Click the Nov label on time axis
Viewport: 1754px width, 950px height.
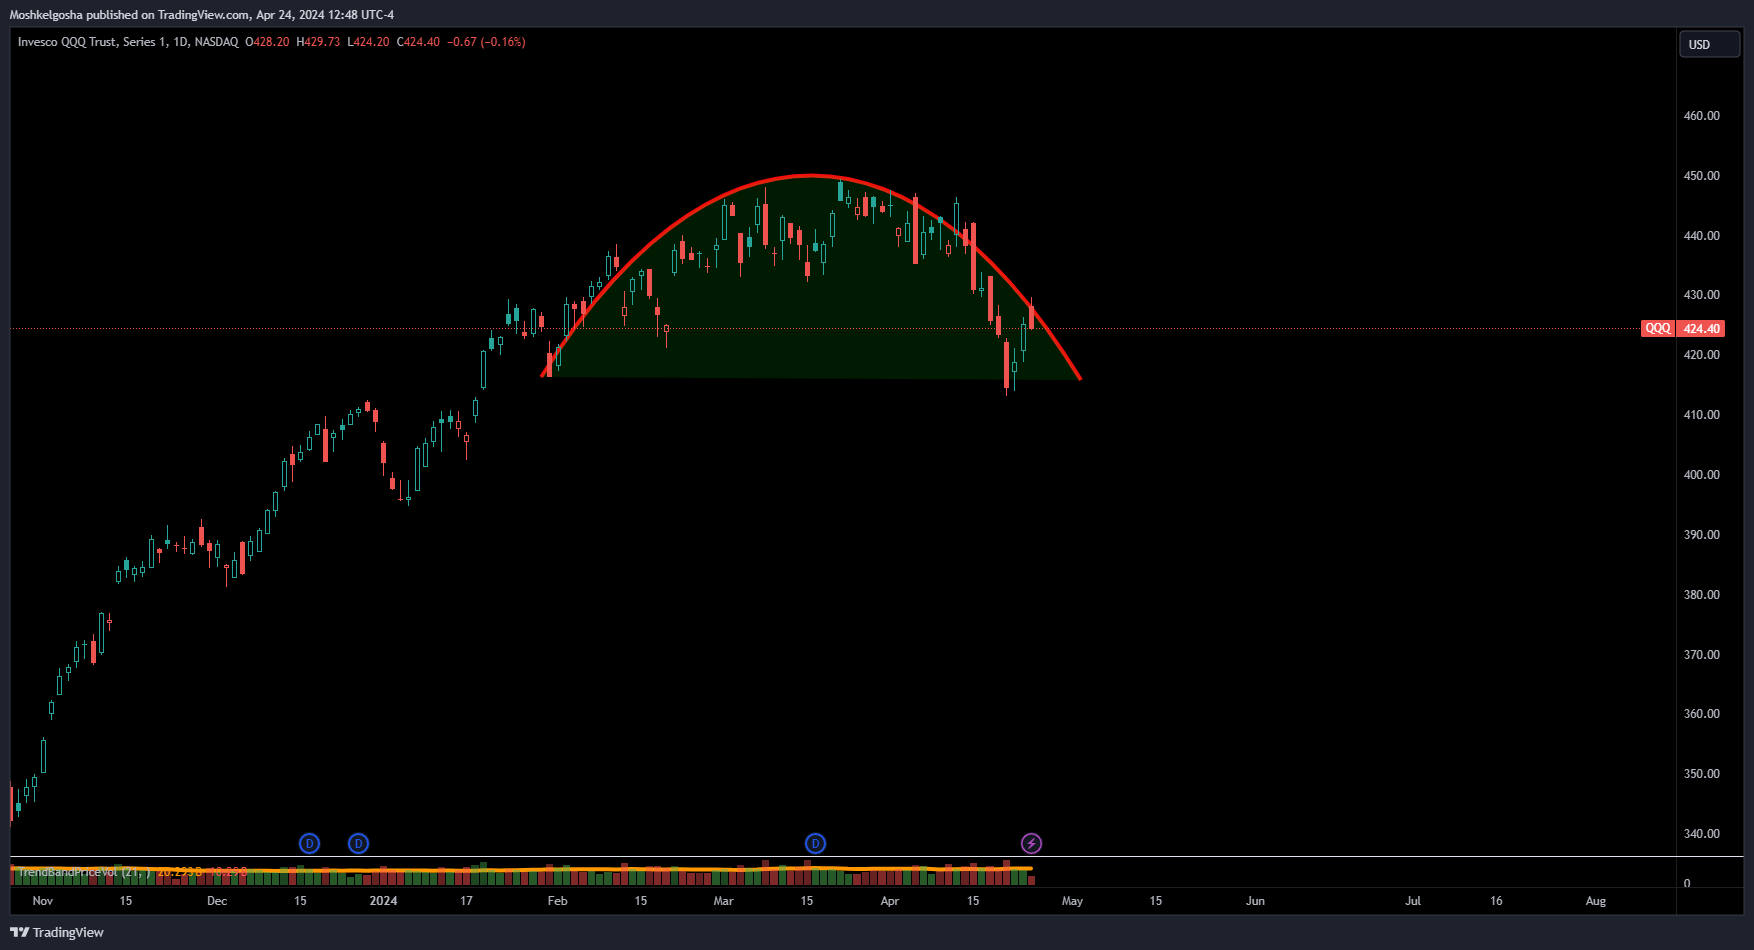tap(42, 901)
